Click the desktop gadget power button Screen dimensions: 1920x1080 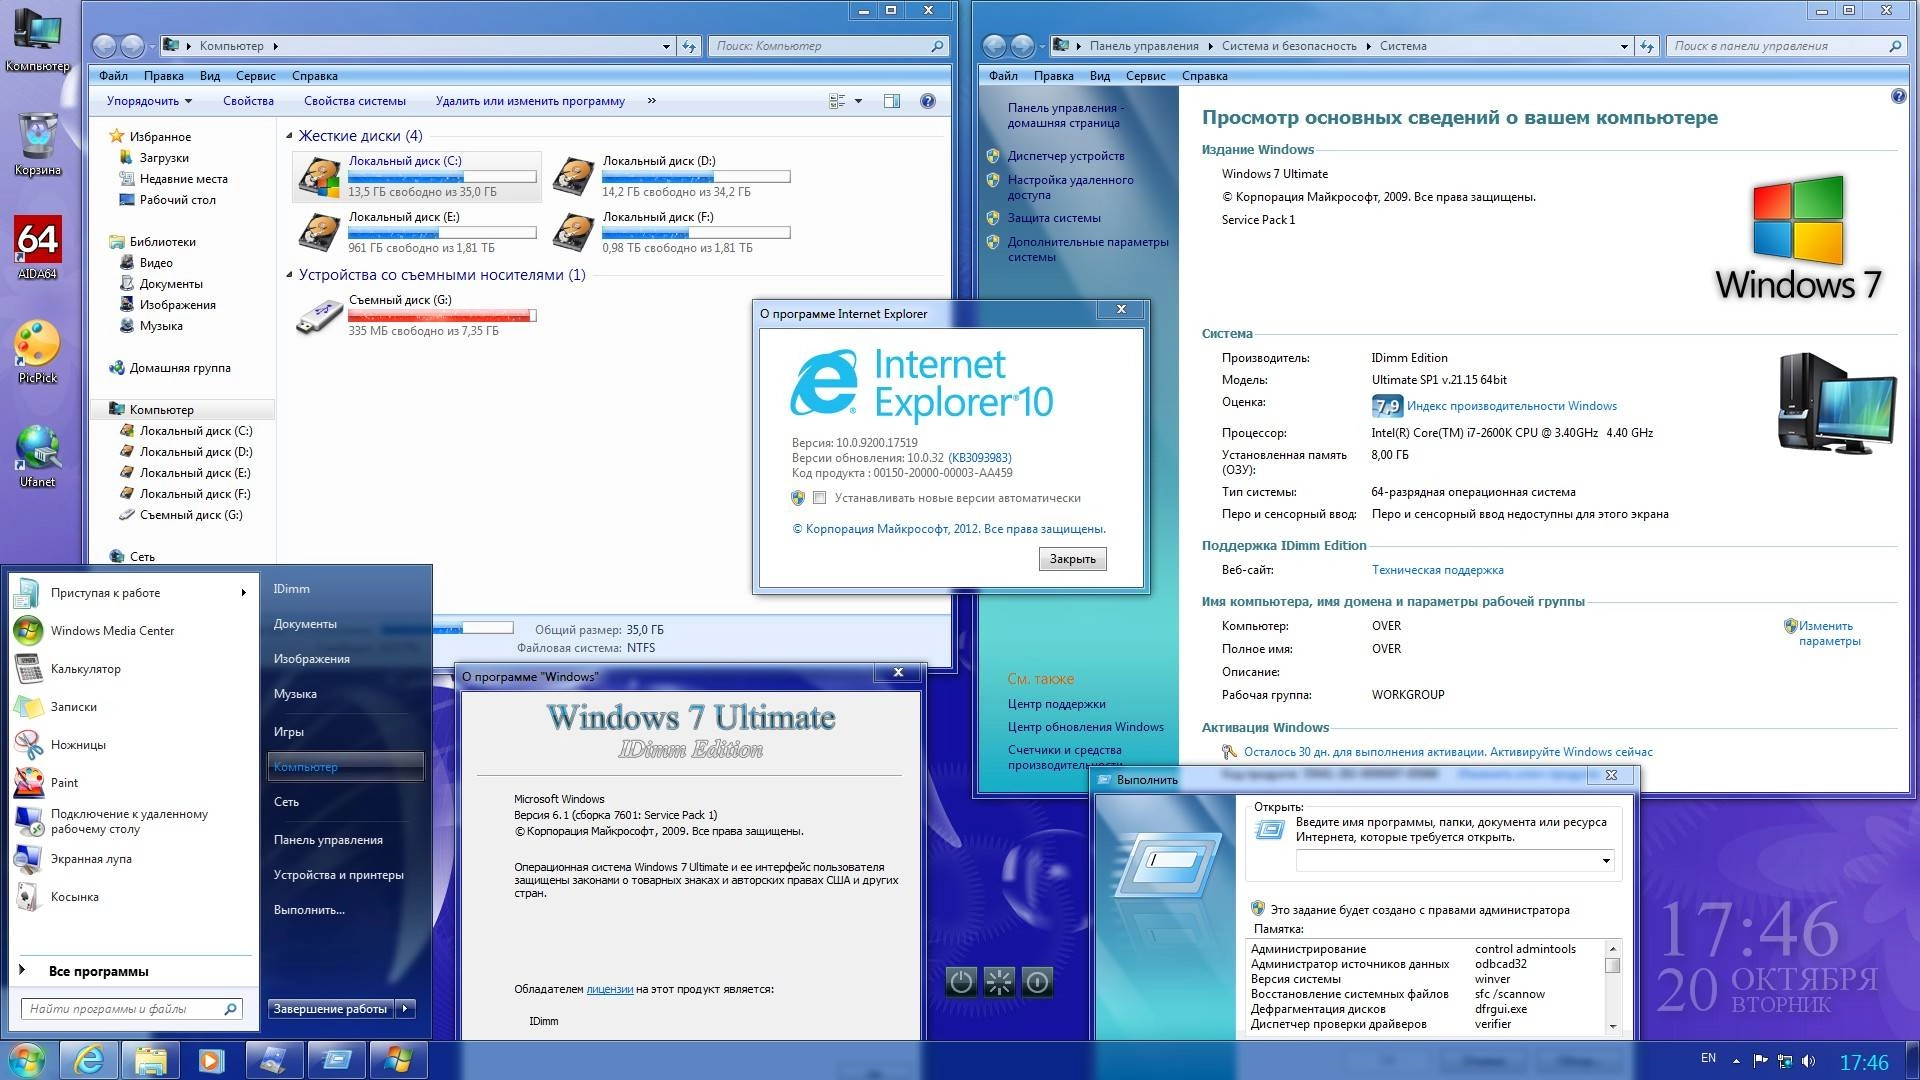pos(961,982)
